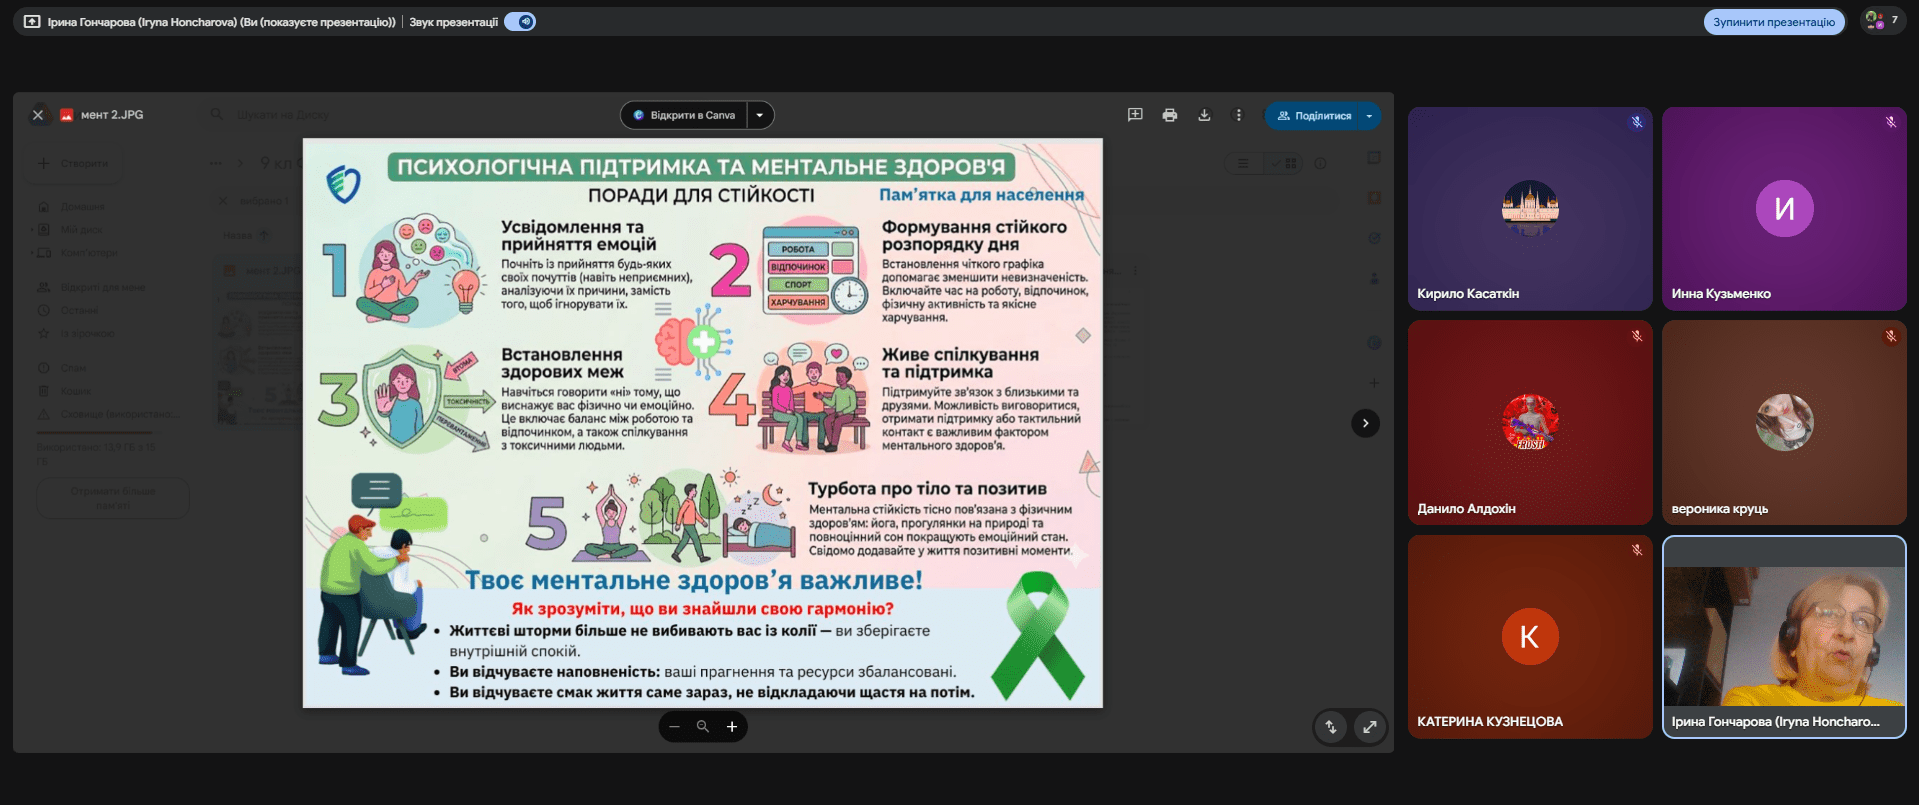Expand the arrow beside Комп'ютери

[x=33, y=253]
